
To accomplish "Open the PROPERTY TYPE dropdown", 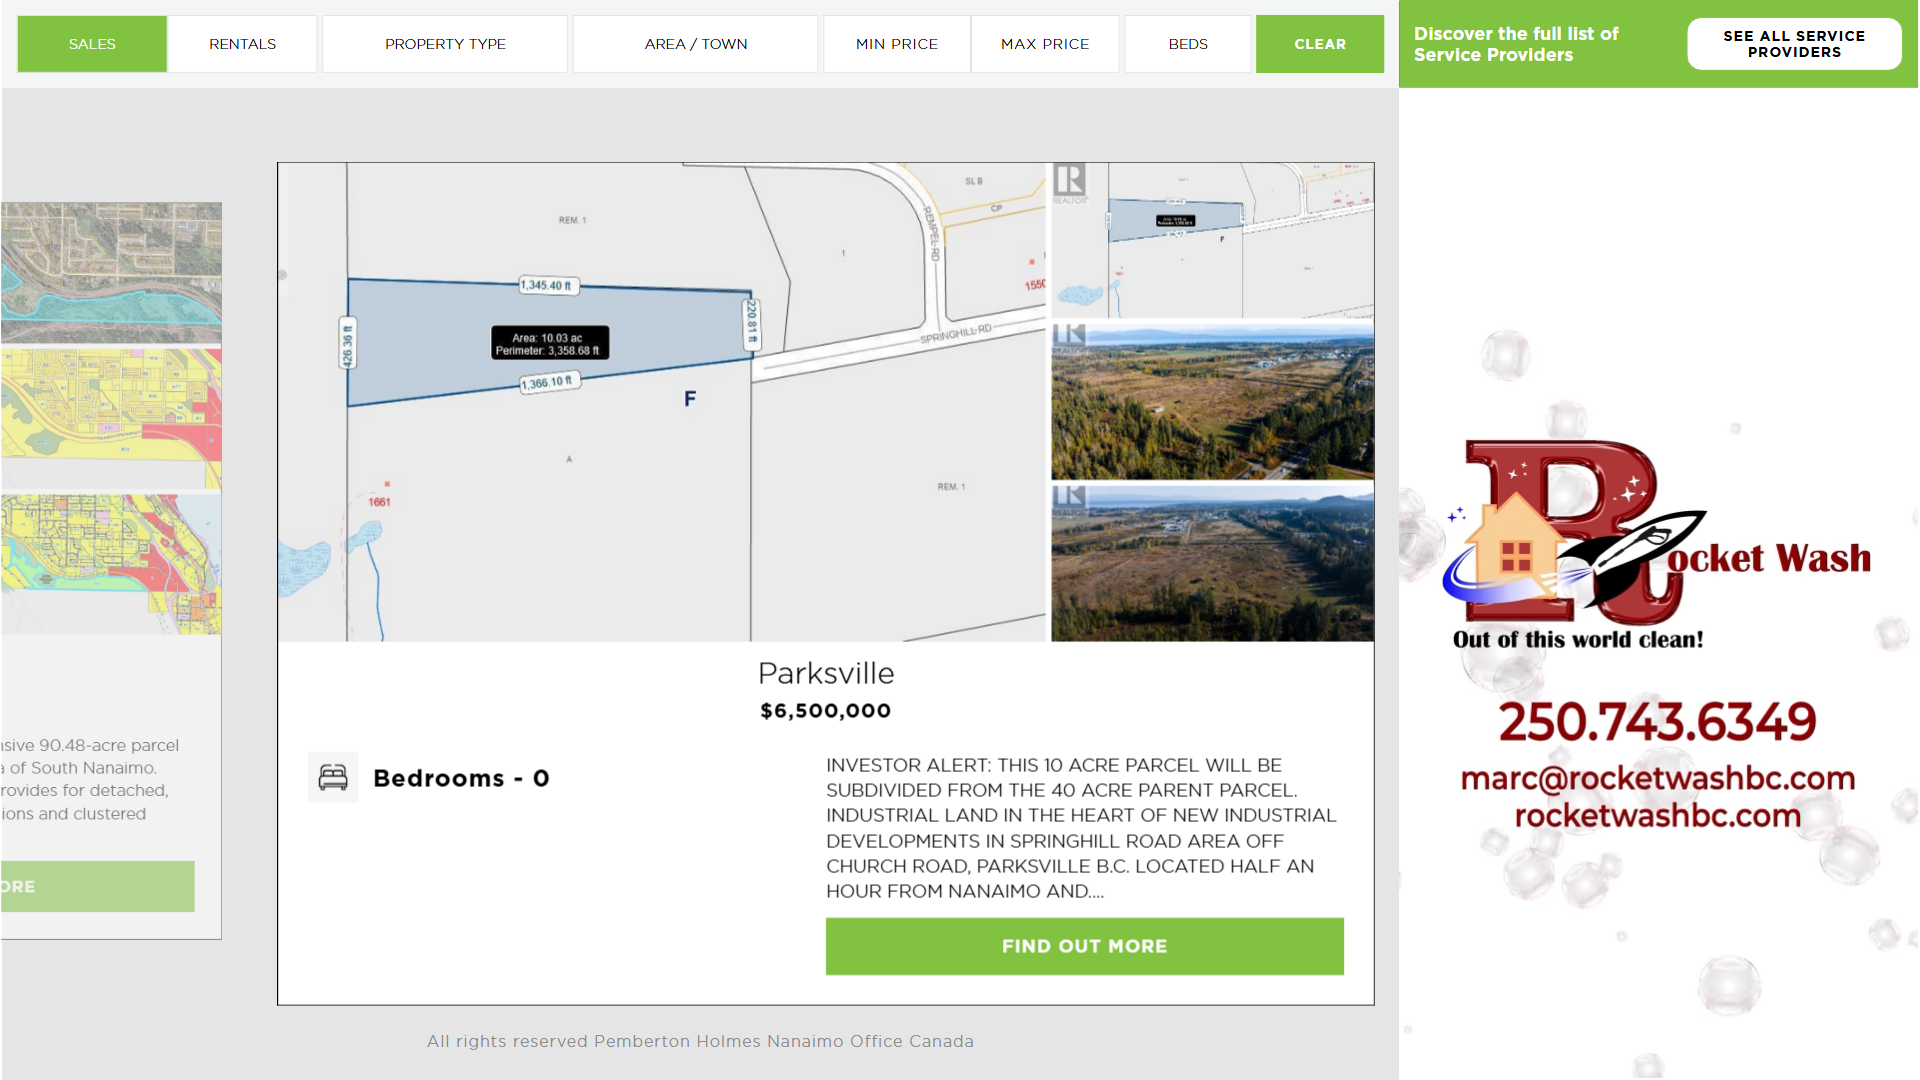I will [445, 44].
